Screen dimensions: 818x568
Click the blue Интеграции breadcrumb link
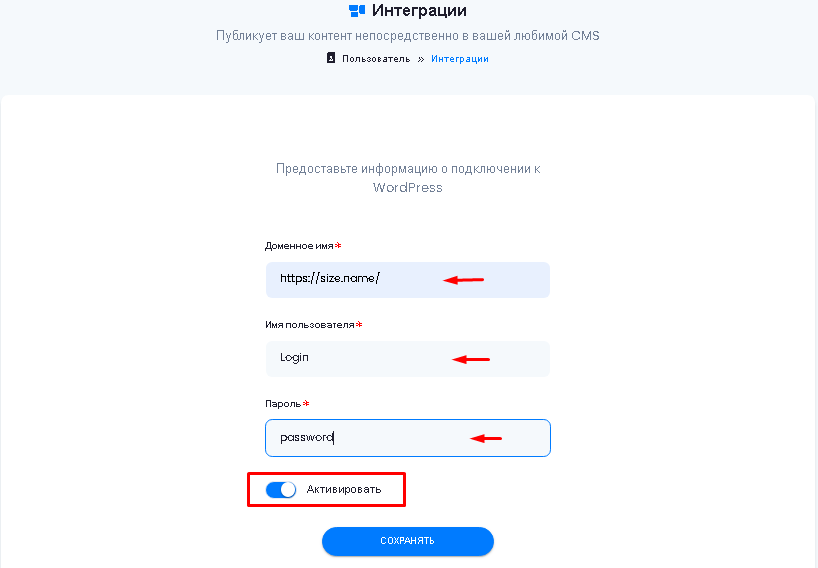[x=460, y=59]
